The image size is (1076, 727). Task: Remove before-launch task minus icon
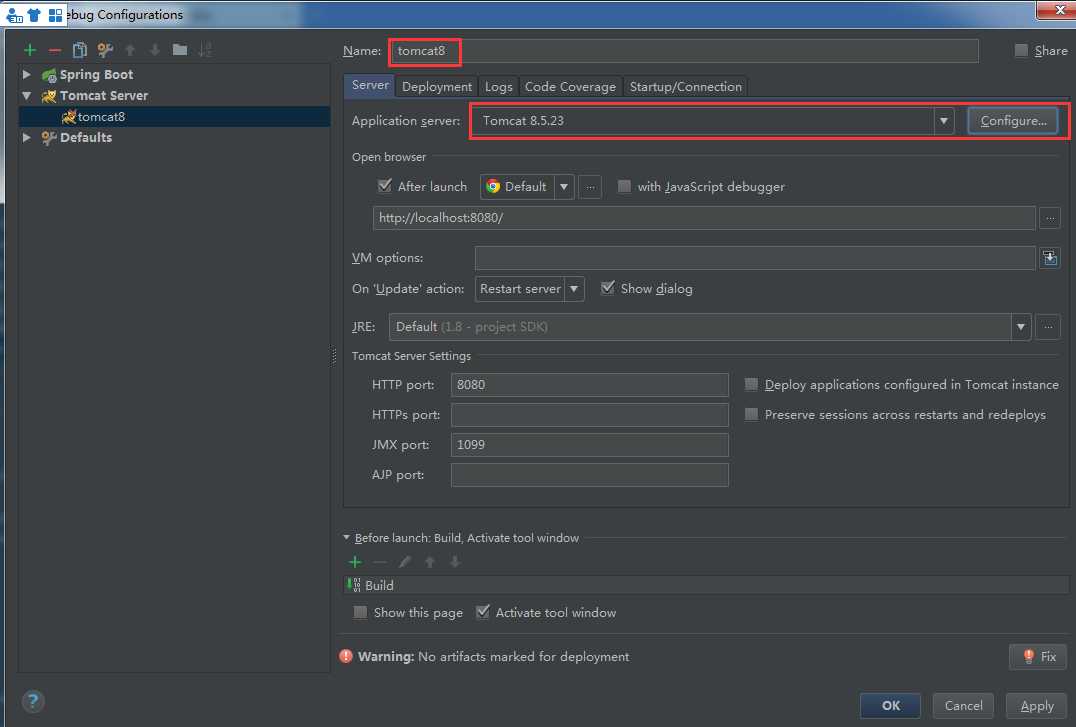(x=379, y=562)
